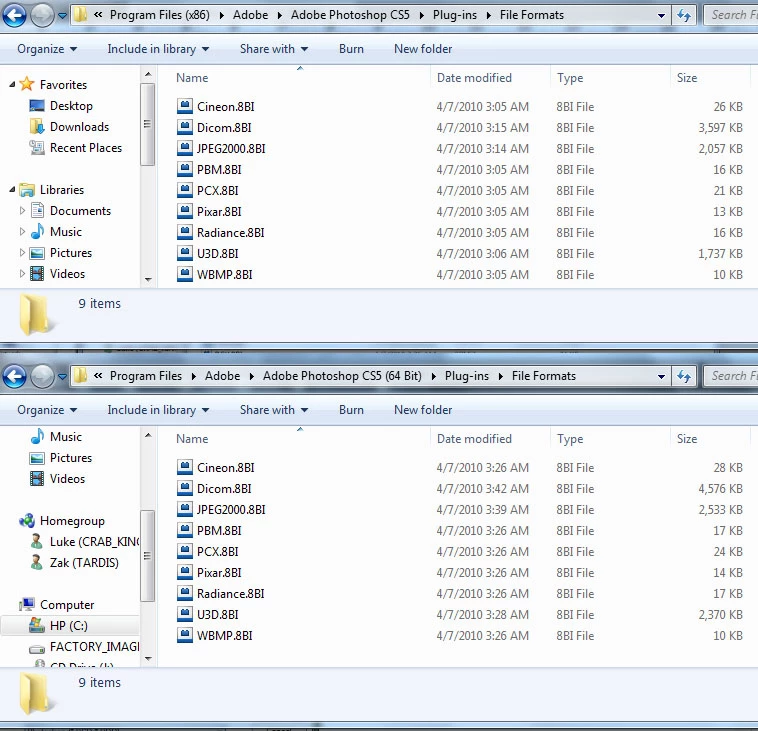Click Dicom.8BI file icon in top window
758x731 pixels.
pyautogui.click(x=185, y=127)
